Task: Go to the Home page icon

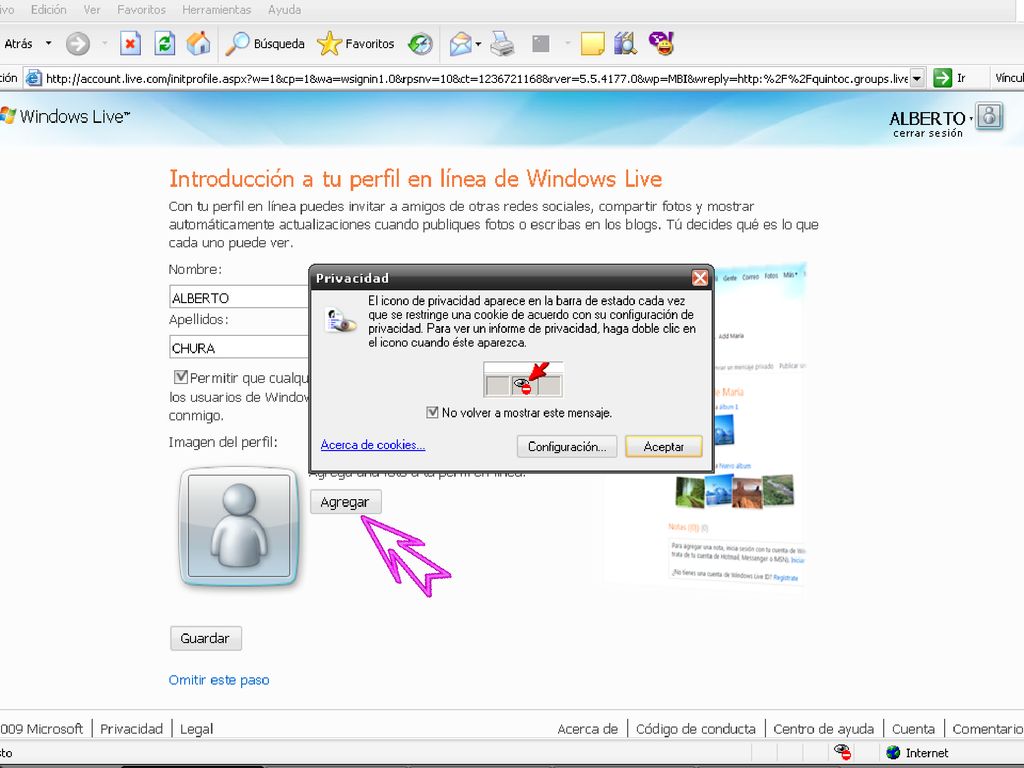Action: click(x=199, y=44)
